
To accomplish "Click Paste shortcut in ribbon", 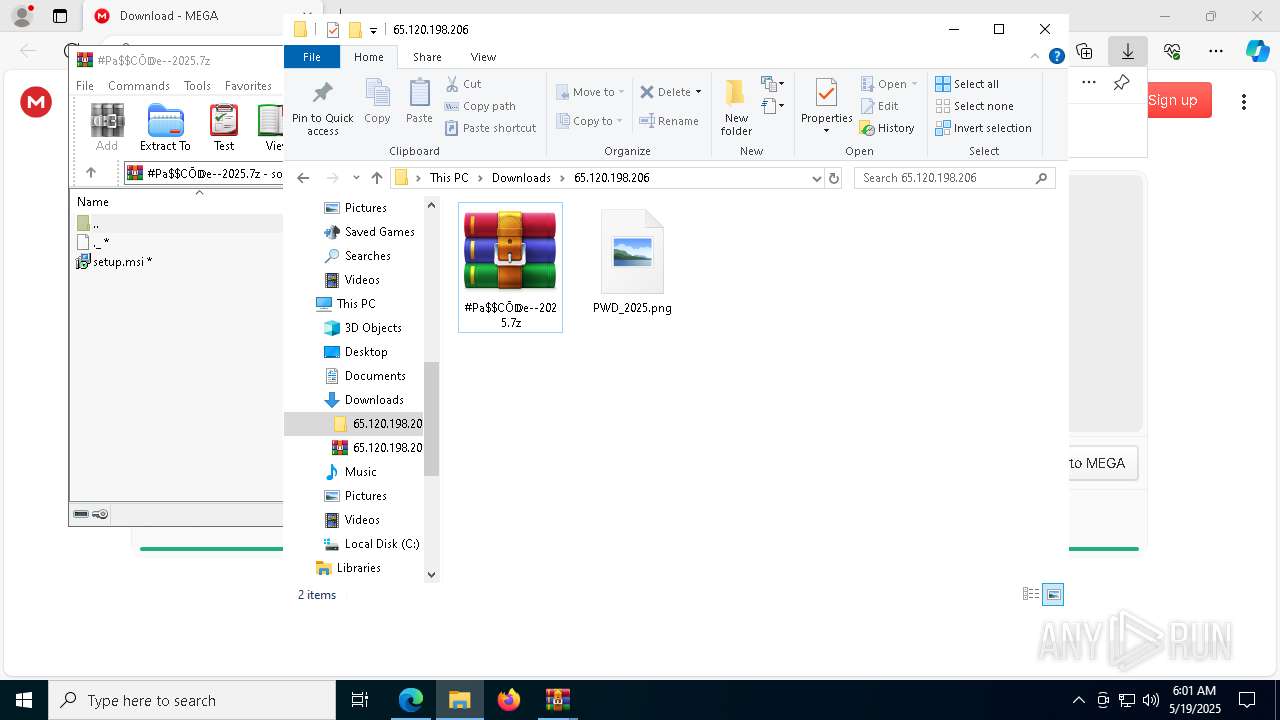I will pyautogui.click(x=490, y=128).
